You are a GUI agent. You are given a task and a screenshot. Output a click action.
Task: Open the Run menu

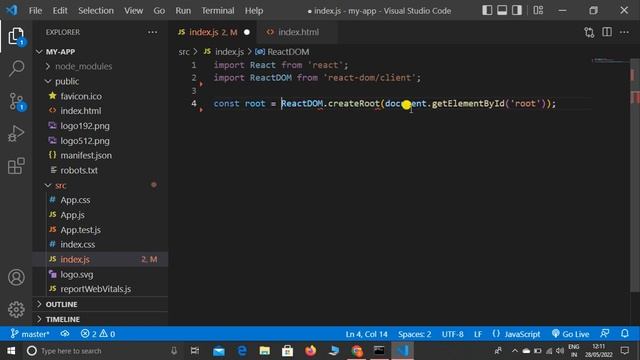(x=183, y=11)
